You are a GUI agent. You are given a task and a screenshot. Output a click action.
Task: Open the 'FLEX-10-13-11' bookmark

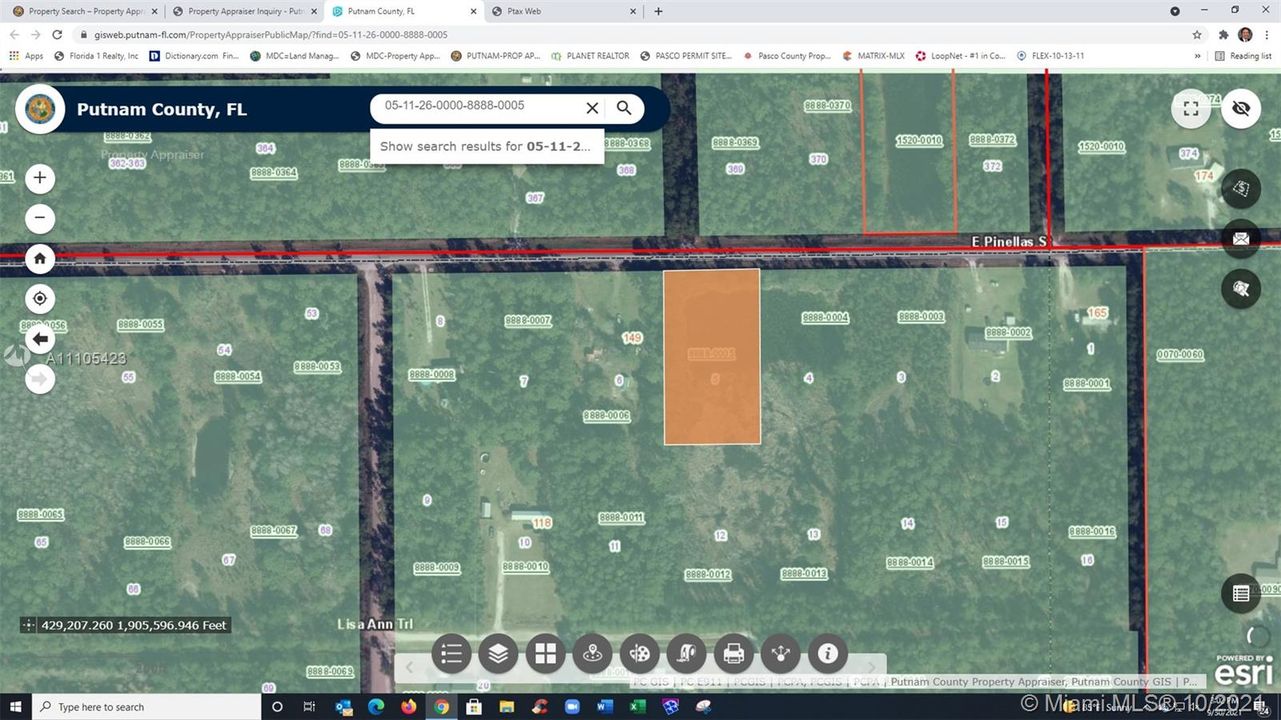point(1050,56)
